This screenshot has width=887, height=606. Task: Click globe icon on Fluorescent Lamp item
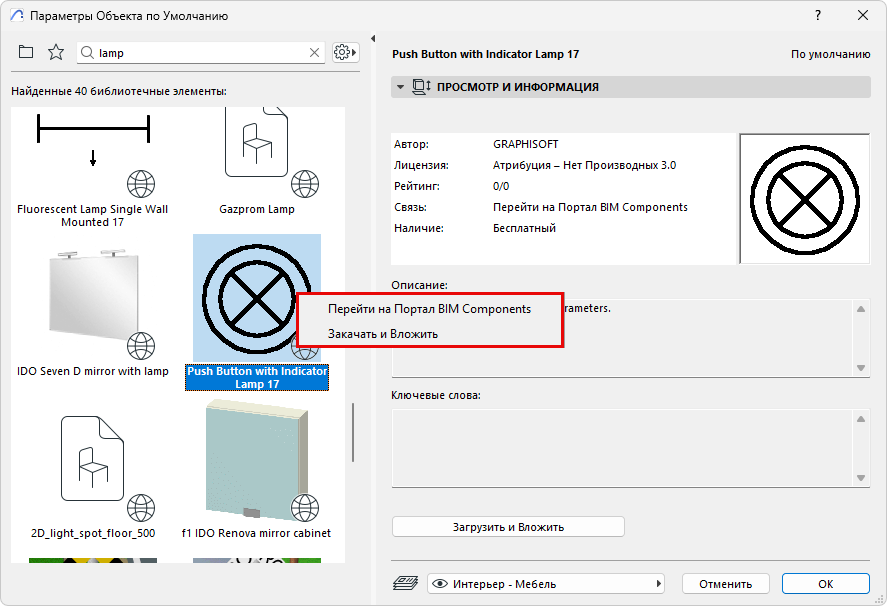(141, 184)
